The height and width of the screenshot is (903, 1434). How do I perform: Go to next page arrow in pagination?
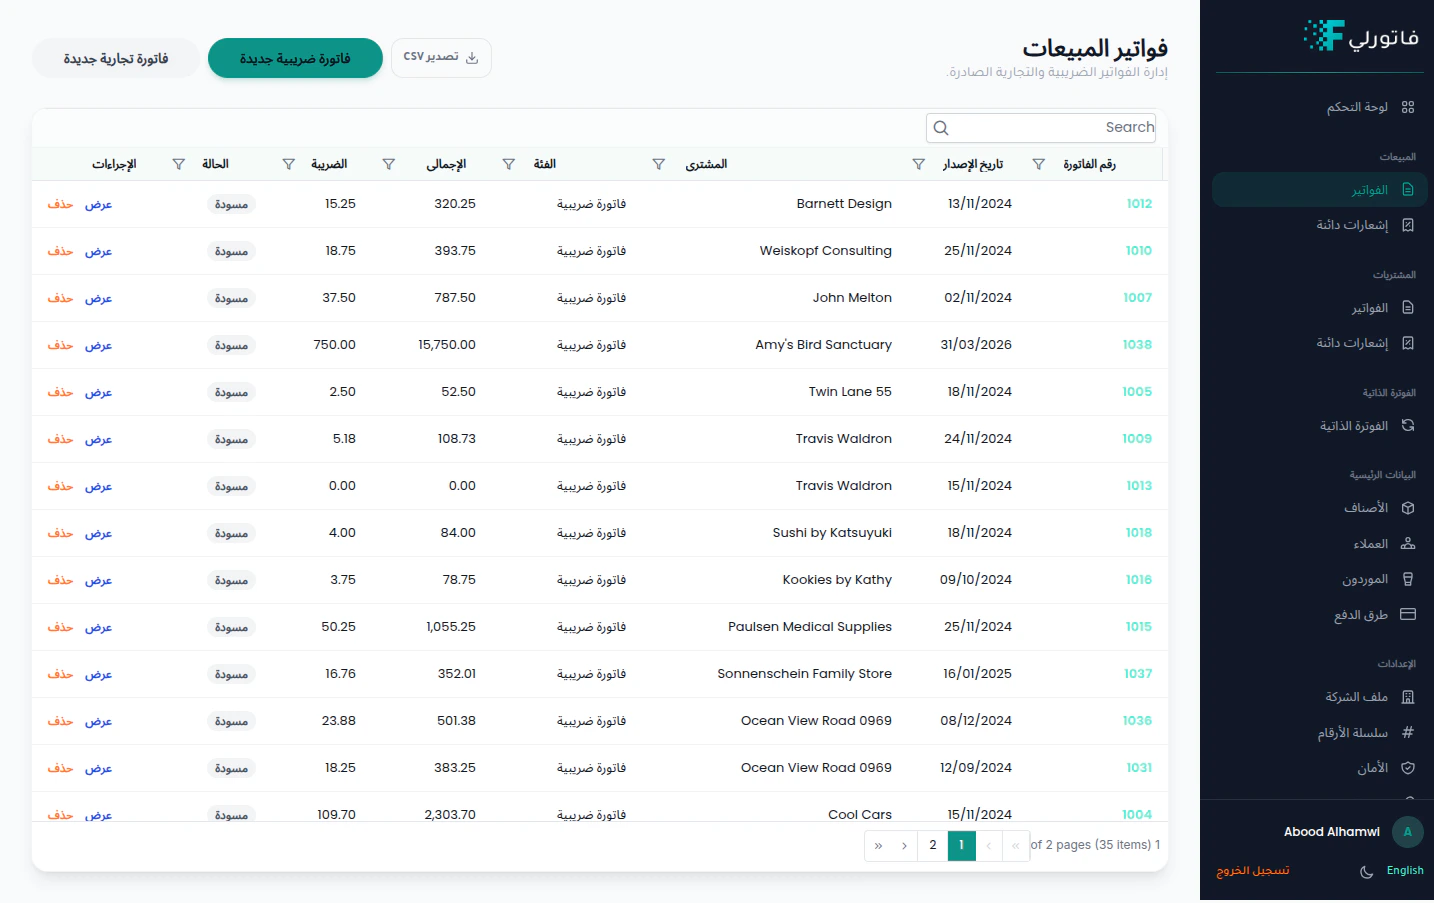tap(904, 846)
